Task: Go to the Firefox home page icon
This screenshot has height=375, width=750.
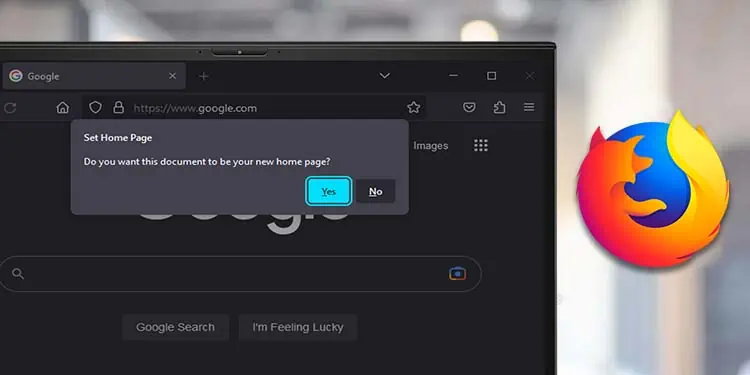Action: click(x=63, y=108)
